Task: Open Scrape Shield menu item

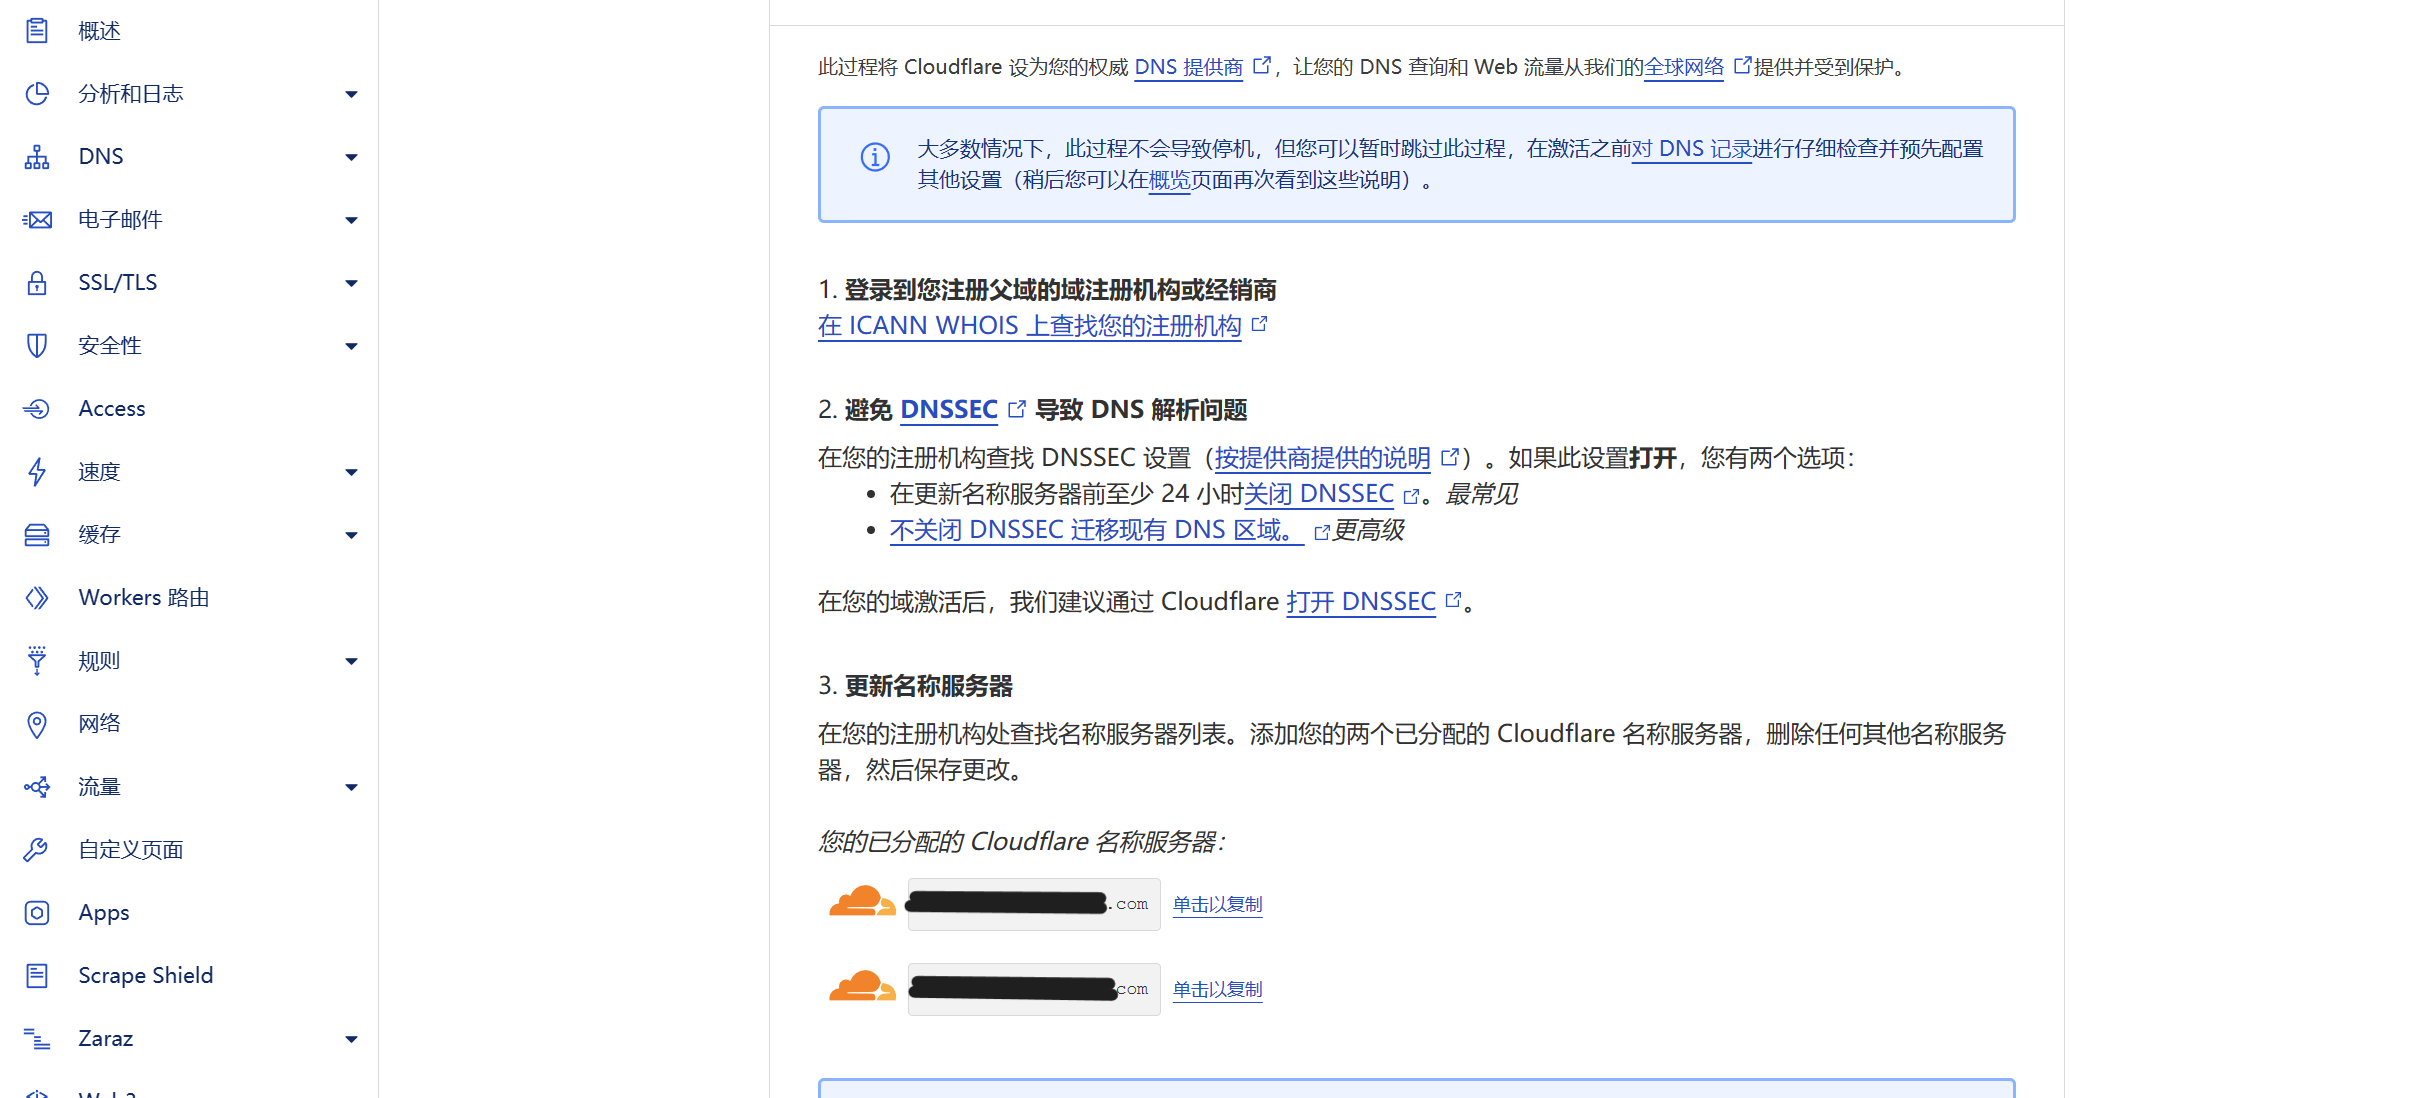Action: [145, 976]
